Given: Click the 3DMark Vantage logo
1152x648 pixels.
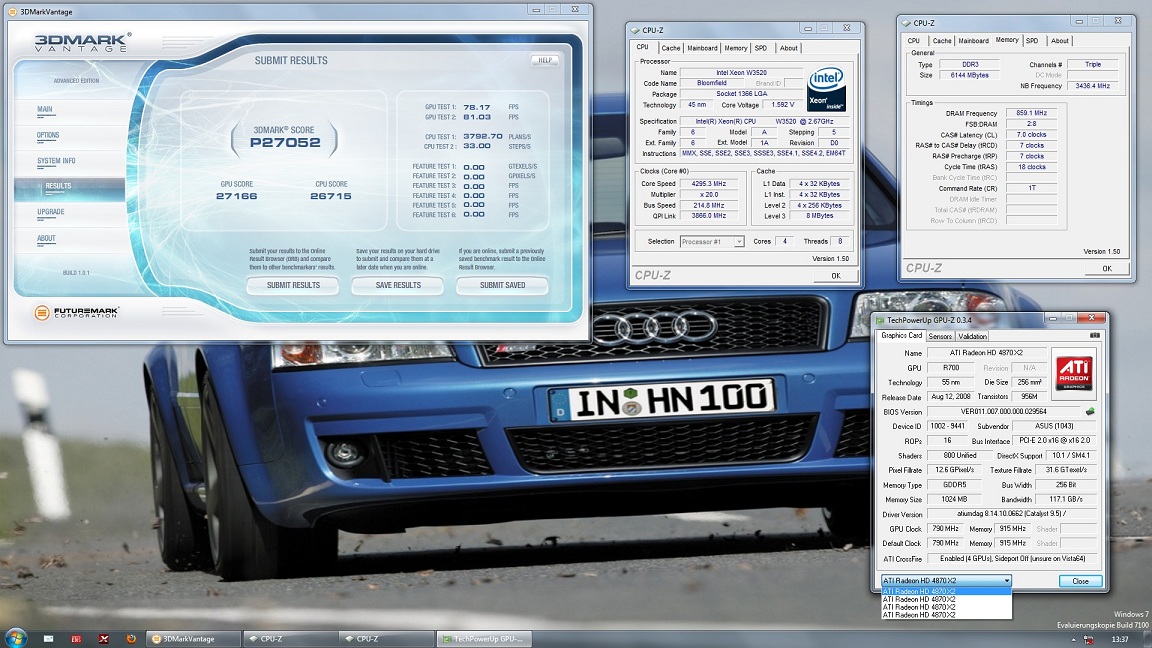Looking at the screenshot, I should point(82,42).
